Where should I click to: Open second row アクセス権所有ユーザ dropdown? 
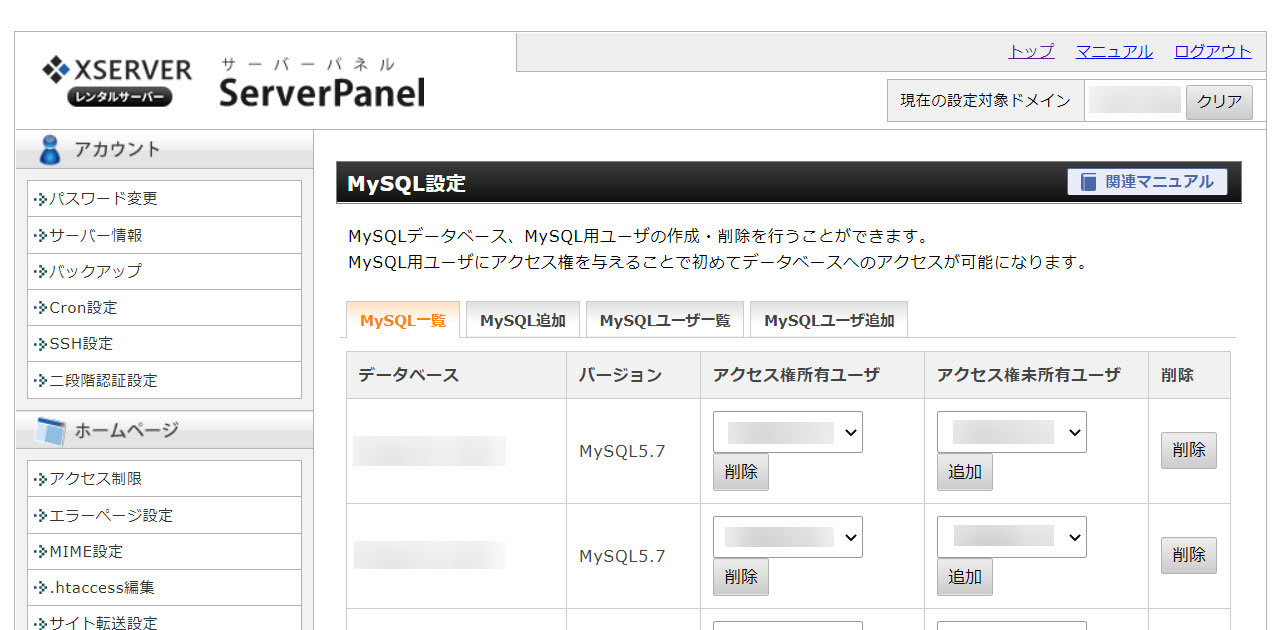[788, 537]
